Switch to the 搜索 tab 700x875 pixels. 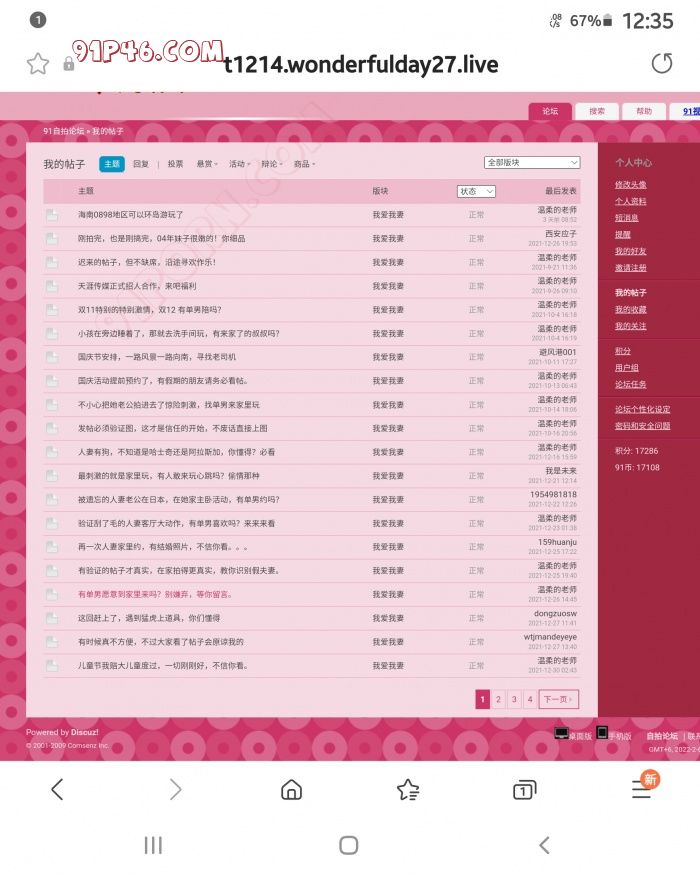click(x=597, y=111)
